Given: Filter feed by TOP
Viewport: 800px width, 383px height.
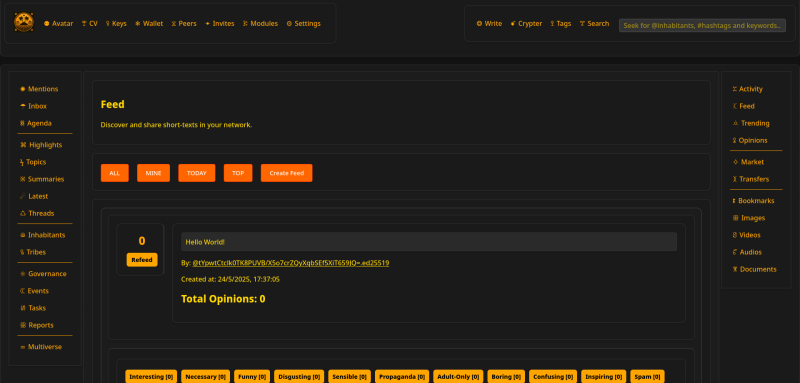Looking at the screenshot, I should 238,173.
